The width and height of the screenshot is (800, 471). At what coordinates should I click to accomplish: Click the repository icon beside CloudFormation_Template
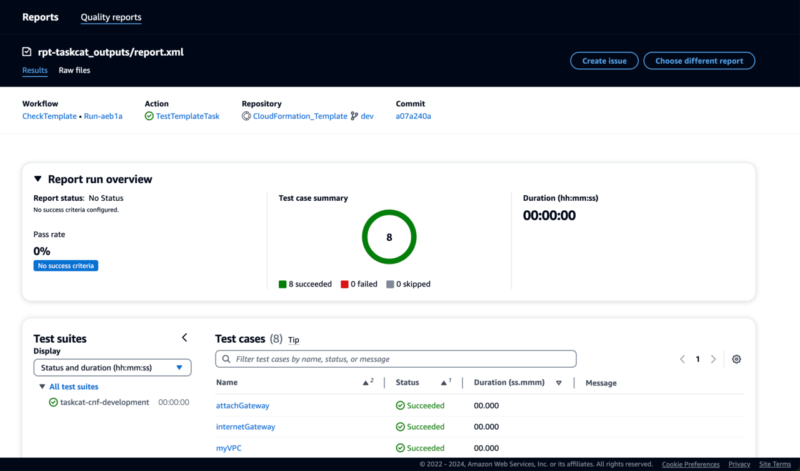(246, 116)
